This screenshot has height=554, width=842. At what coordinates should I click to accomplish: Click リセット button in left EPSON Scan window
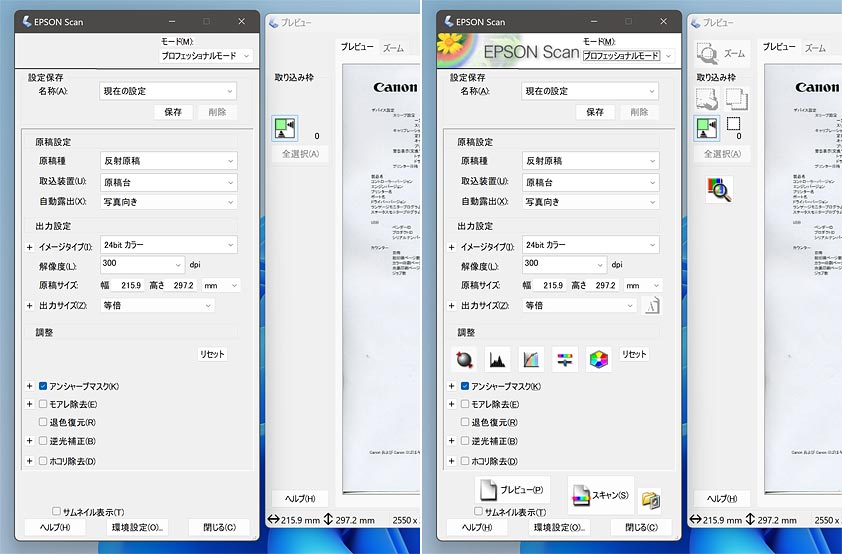pos(212,354)
